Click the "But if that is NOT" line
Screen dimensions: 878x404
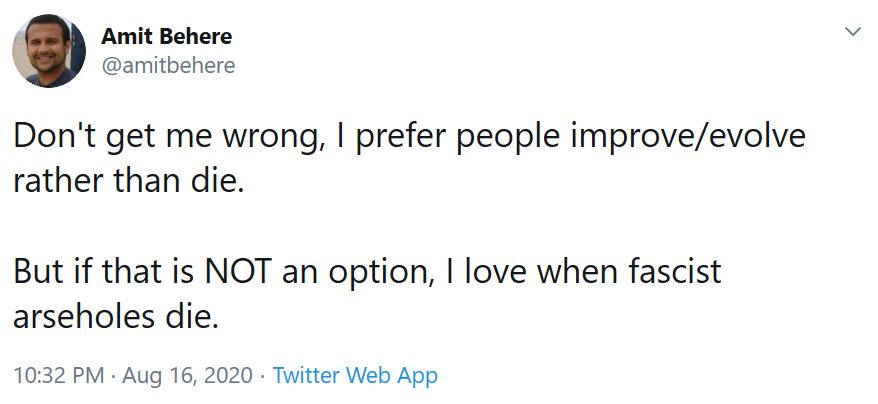click(x=367, y=272)
